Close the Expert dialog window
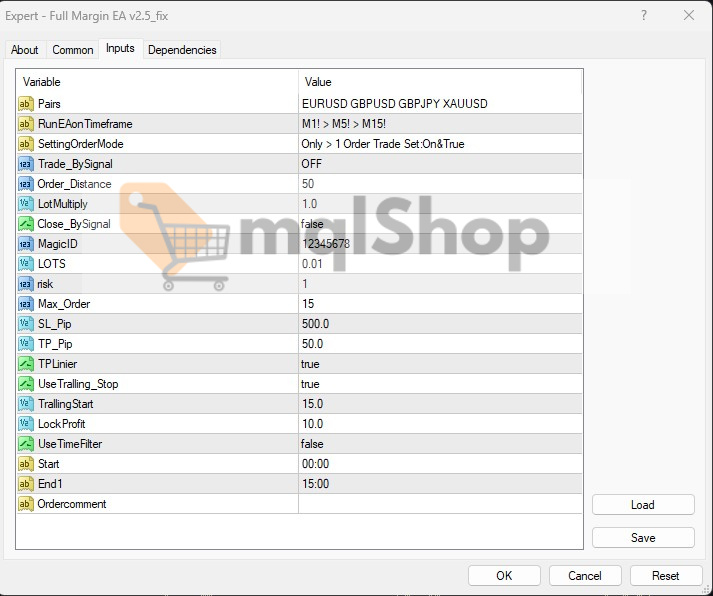 click(x=689, y=15)
